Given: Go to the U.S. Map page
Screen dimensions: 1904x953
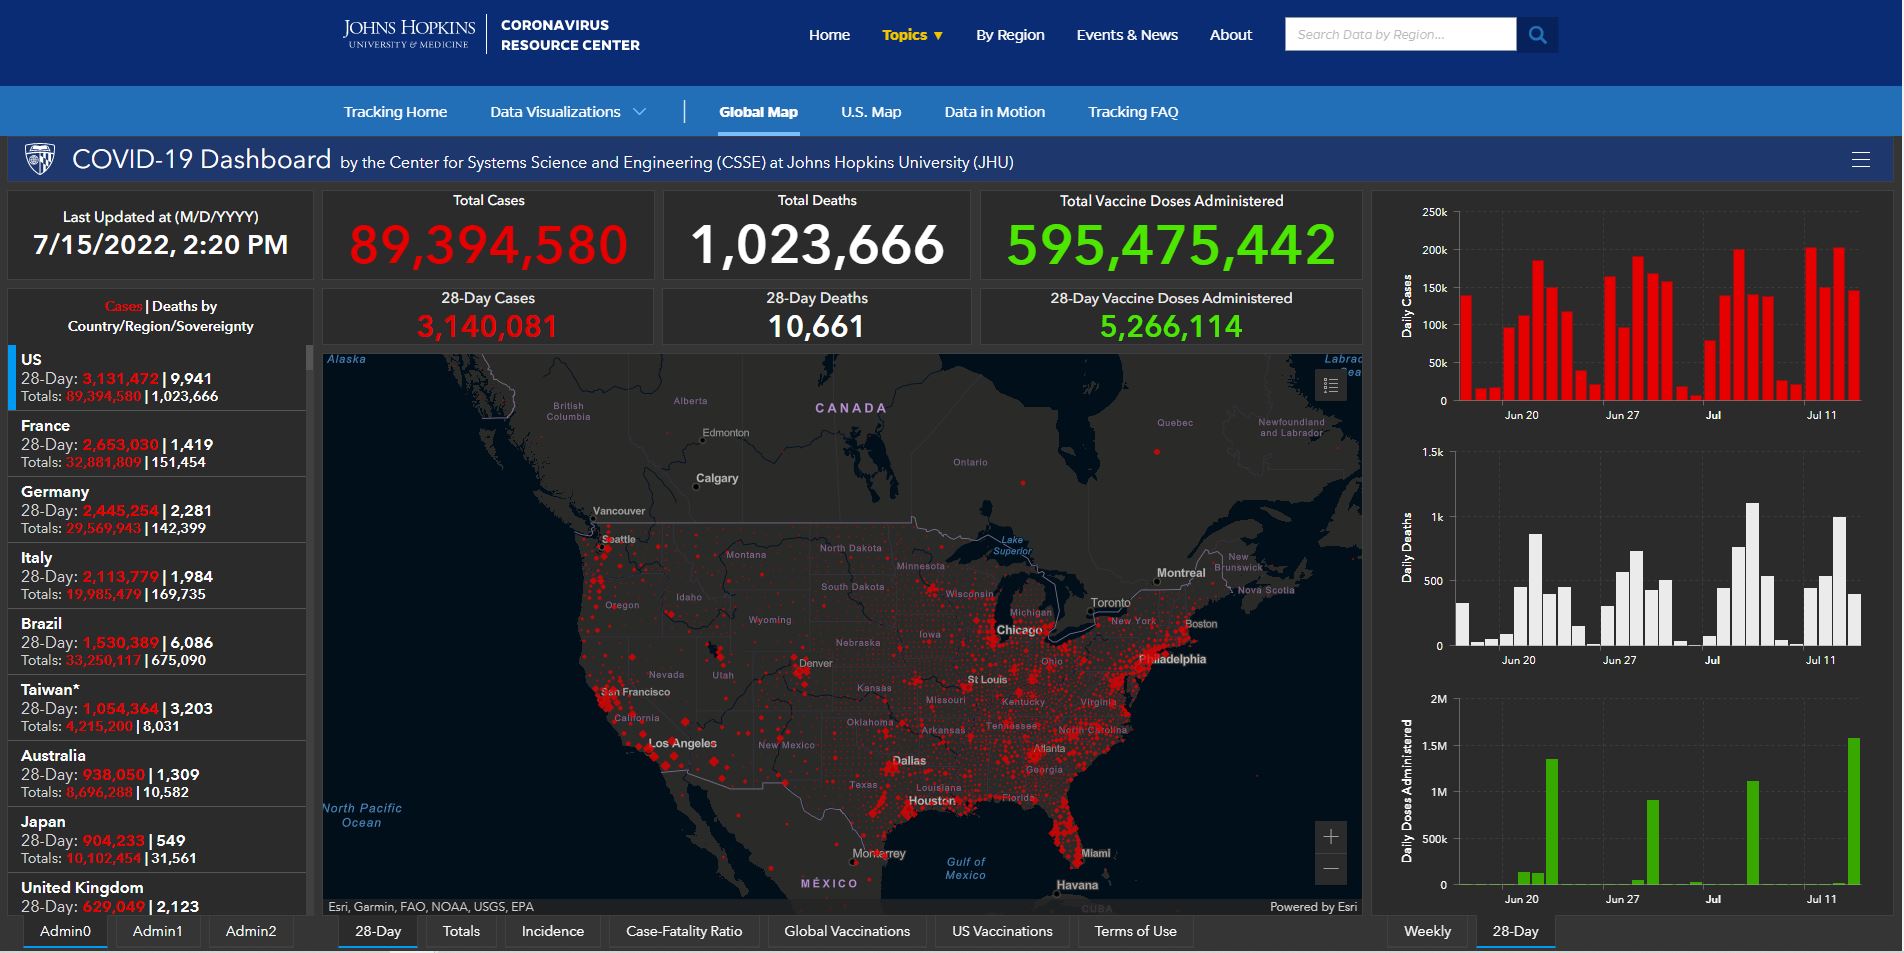Looking at the screenshot, I should coord(871,112).
